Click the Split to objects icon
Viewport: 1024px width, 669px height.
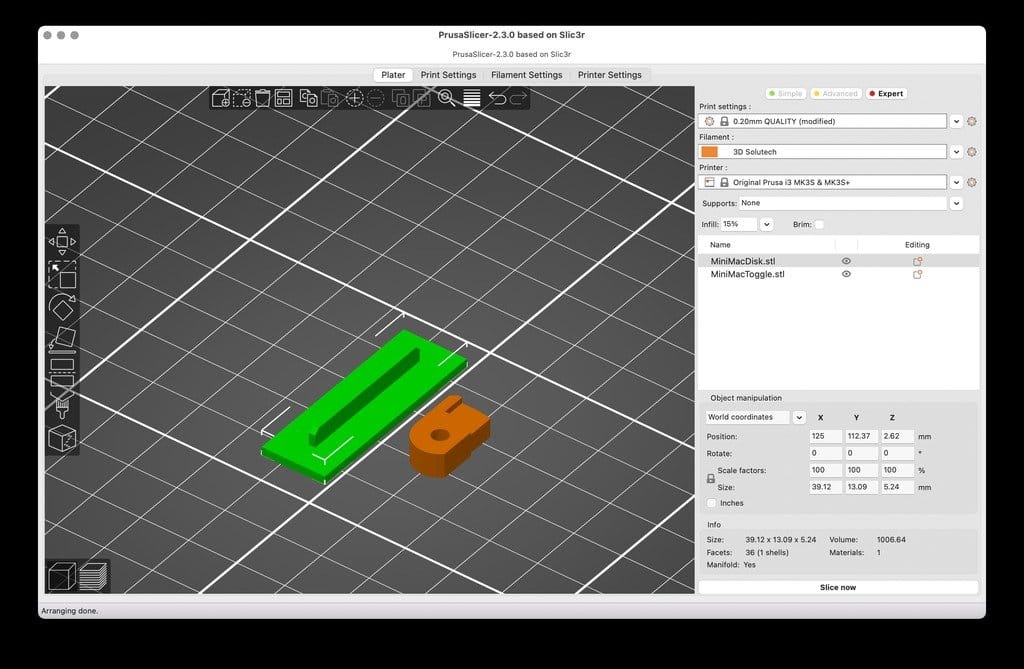400,99
